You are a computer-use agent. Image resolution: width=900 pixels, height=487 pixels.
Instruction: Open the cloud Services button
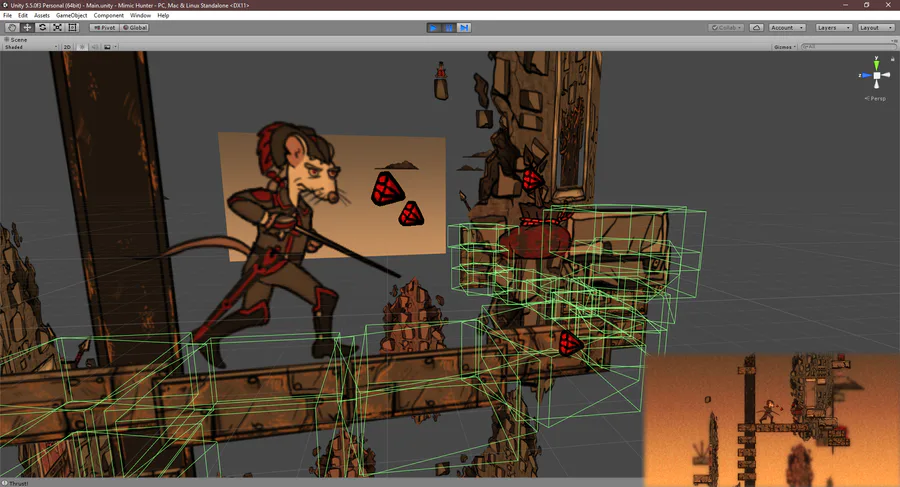(x=757, y=28)
